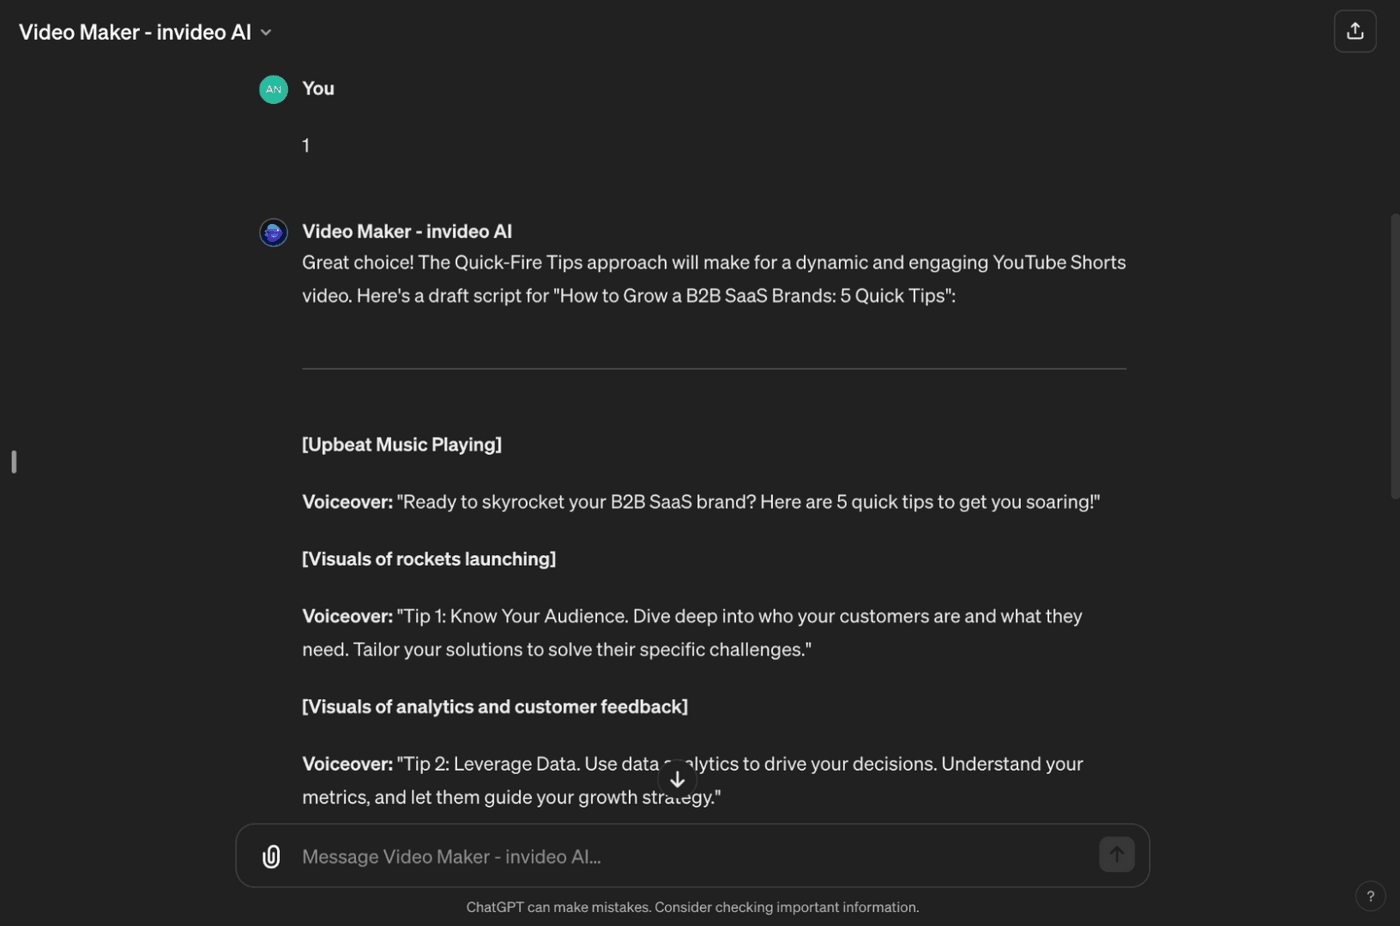Image resolution: width=1400 pixels, height=926 pixels.
Task: Select your AN user avatar
Action: click(273, 89)
